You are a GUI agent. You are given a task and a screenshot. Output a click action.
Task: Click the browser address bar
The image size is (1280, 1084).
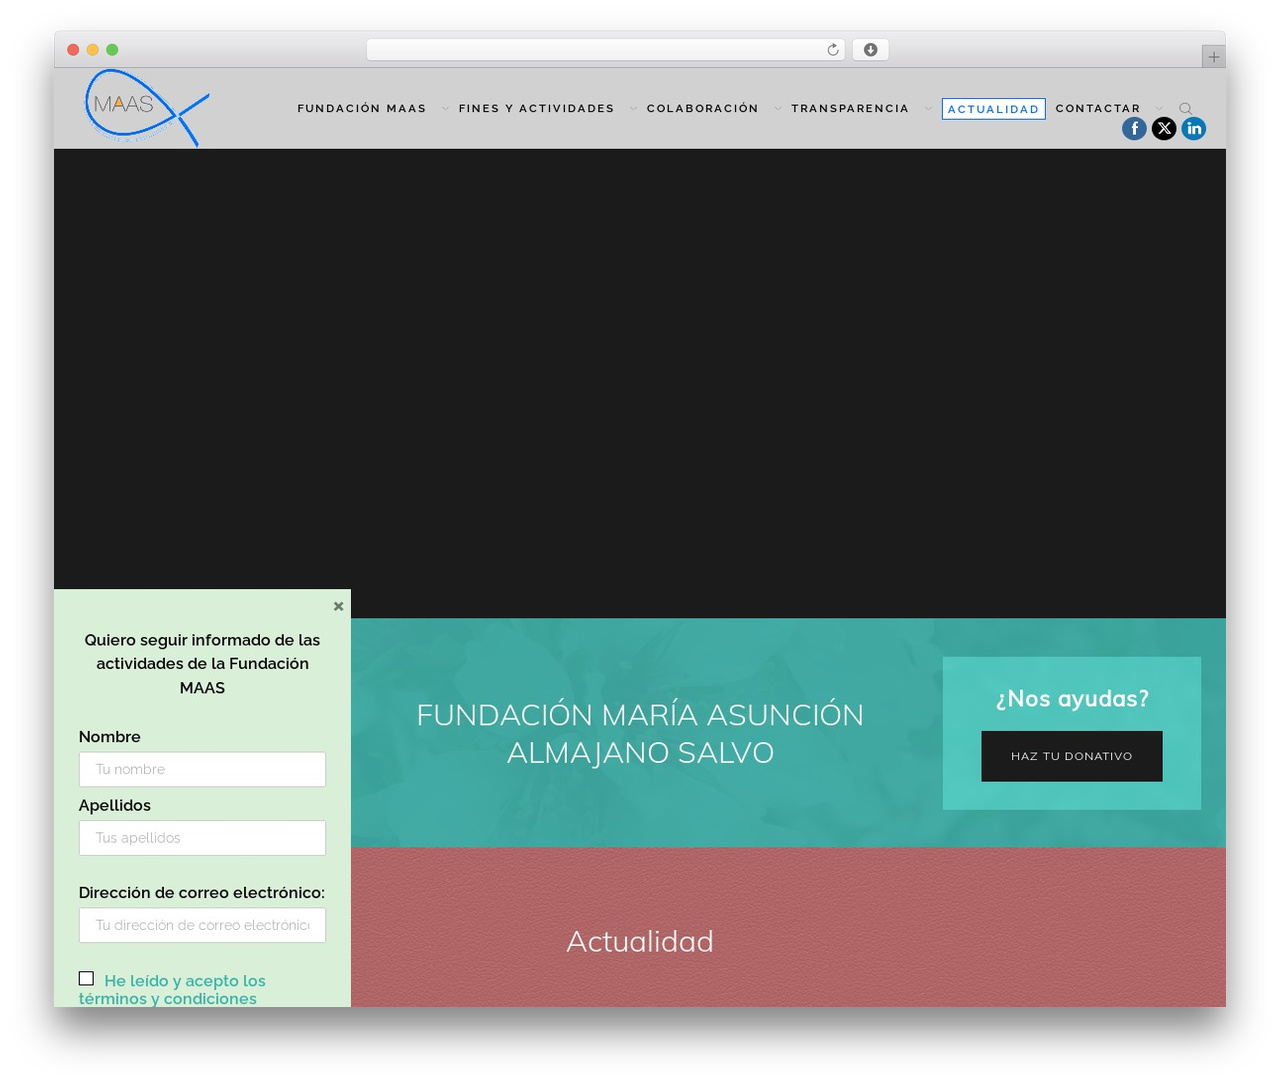[606, 50]
